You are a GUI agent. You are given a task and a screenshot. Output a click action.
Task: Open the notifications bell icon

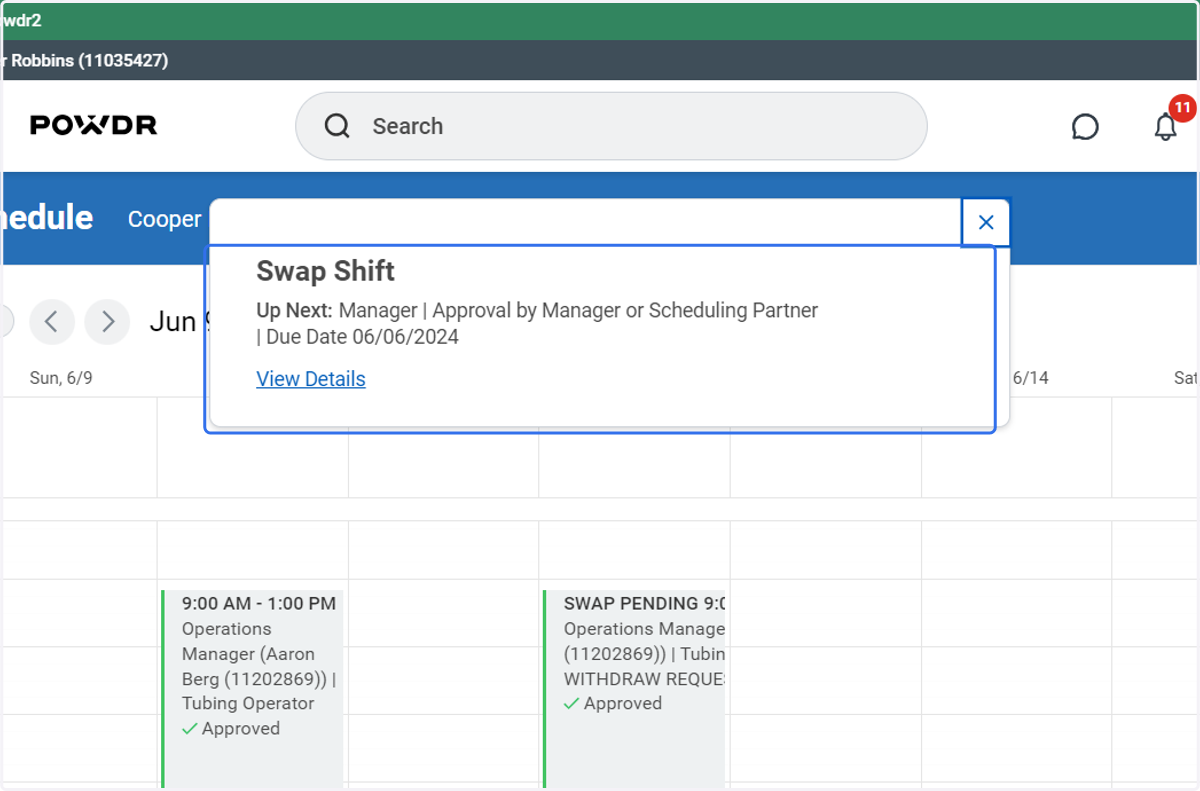click(1165, 127)
